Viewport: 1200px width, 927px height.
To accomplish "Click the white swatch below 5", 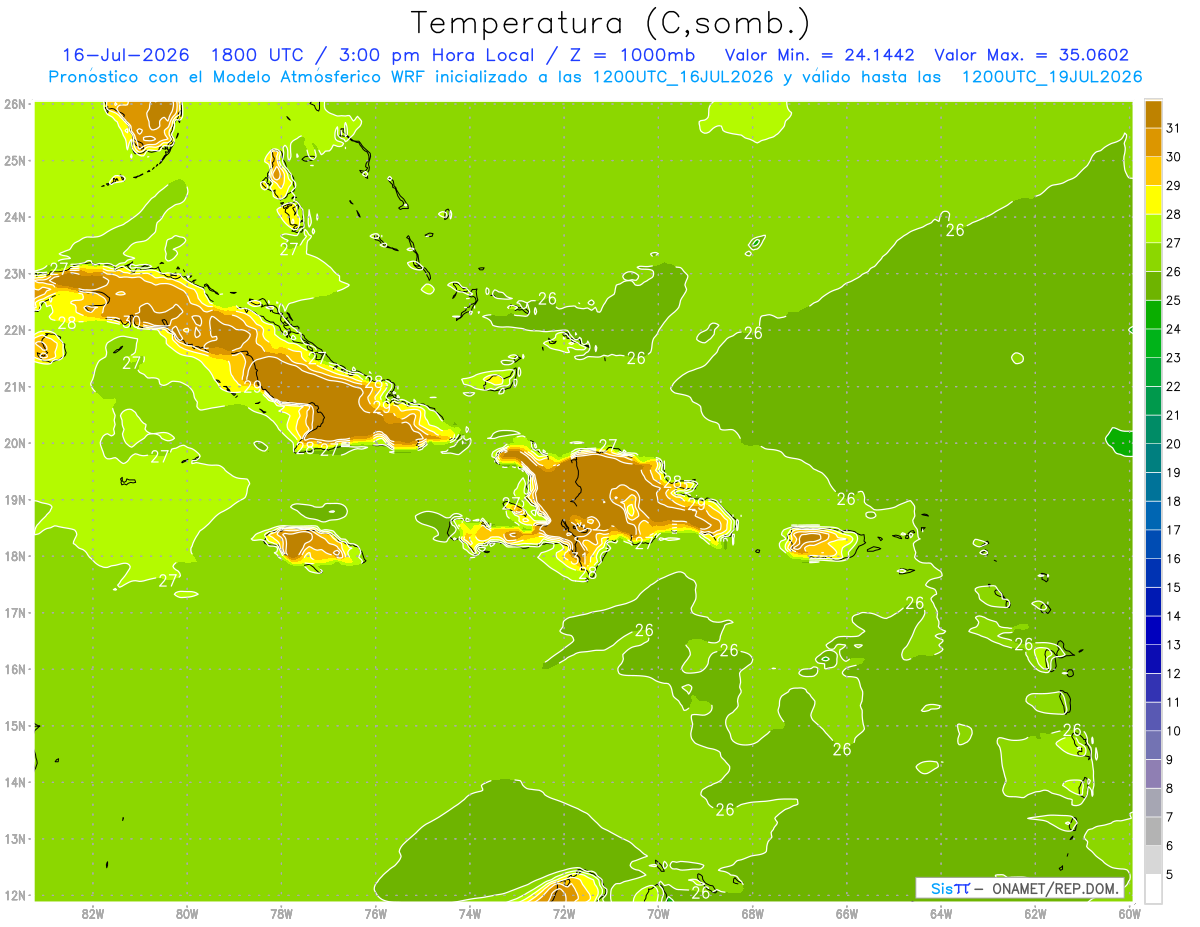I will click(x=1153, y=887).
